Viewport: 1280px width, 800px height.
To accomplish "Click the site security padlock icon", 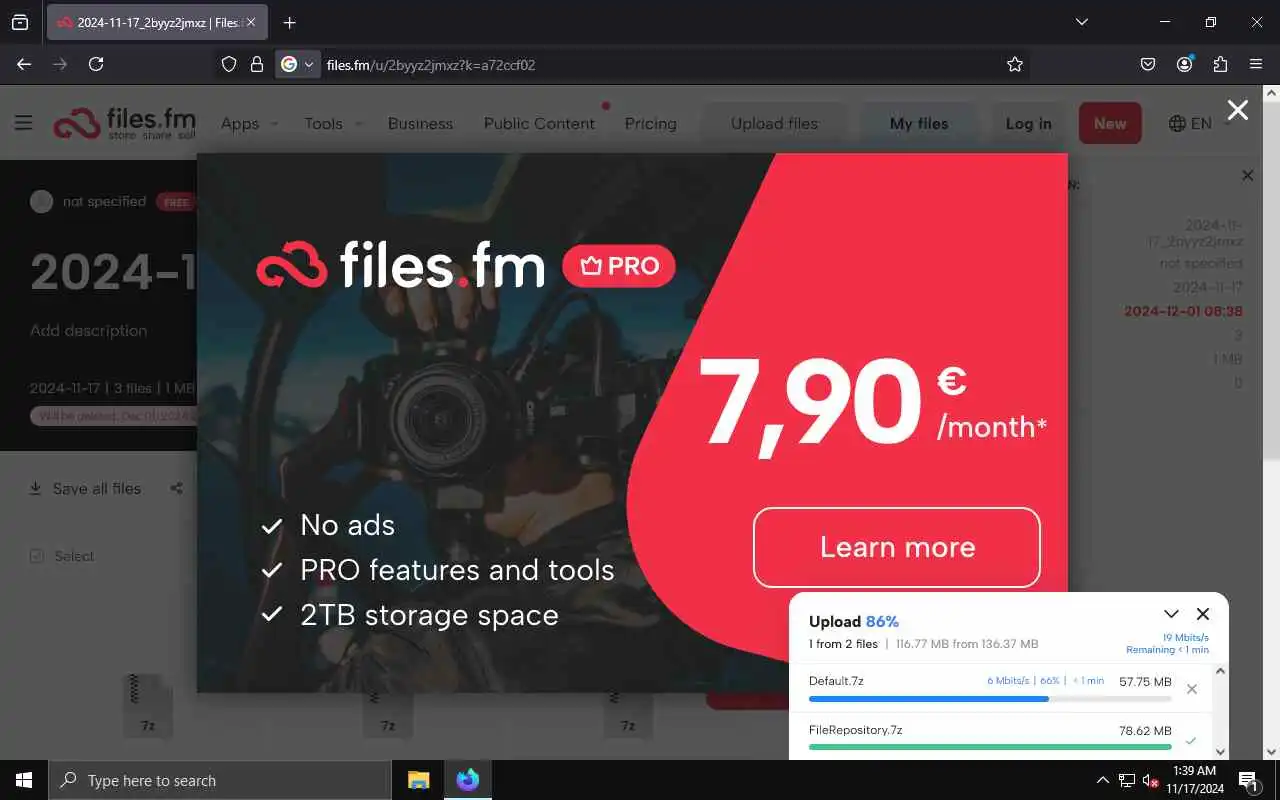I will (256, 64).
